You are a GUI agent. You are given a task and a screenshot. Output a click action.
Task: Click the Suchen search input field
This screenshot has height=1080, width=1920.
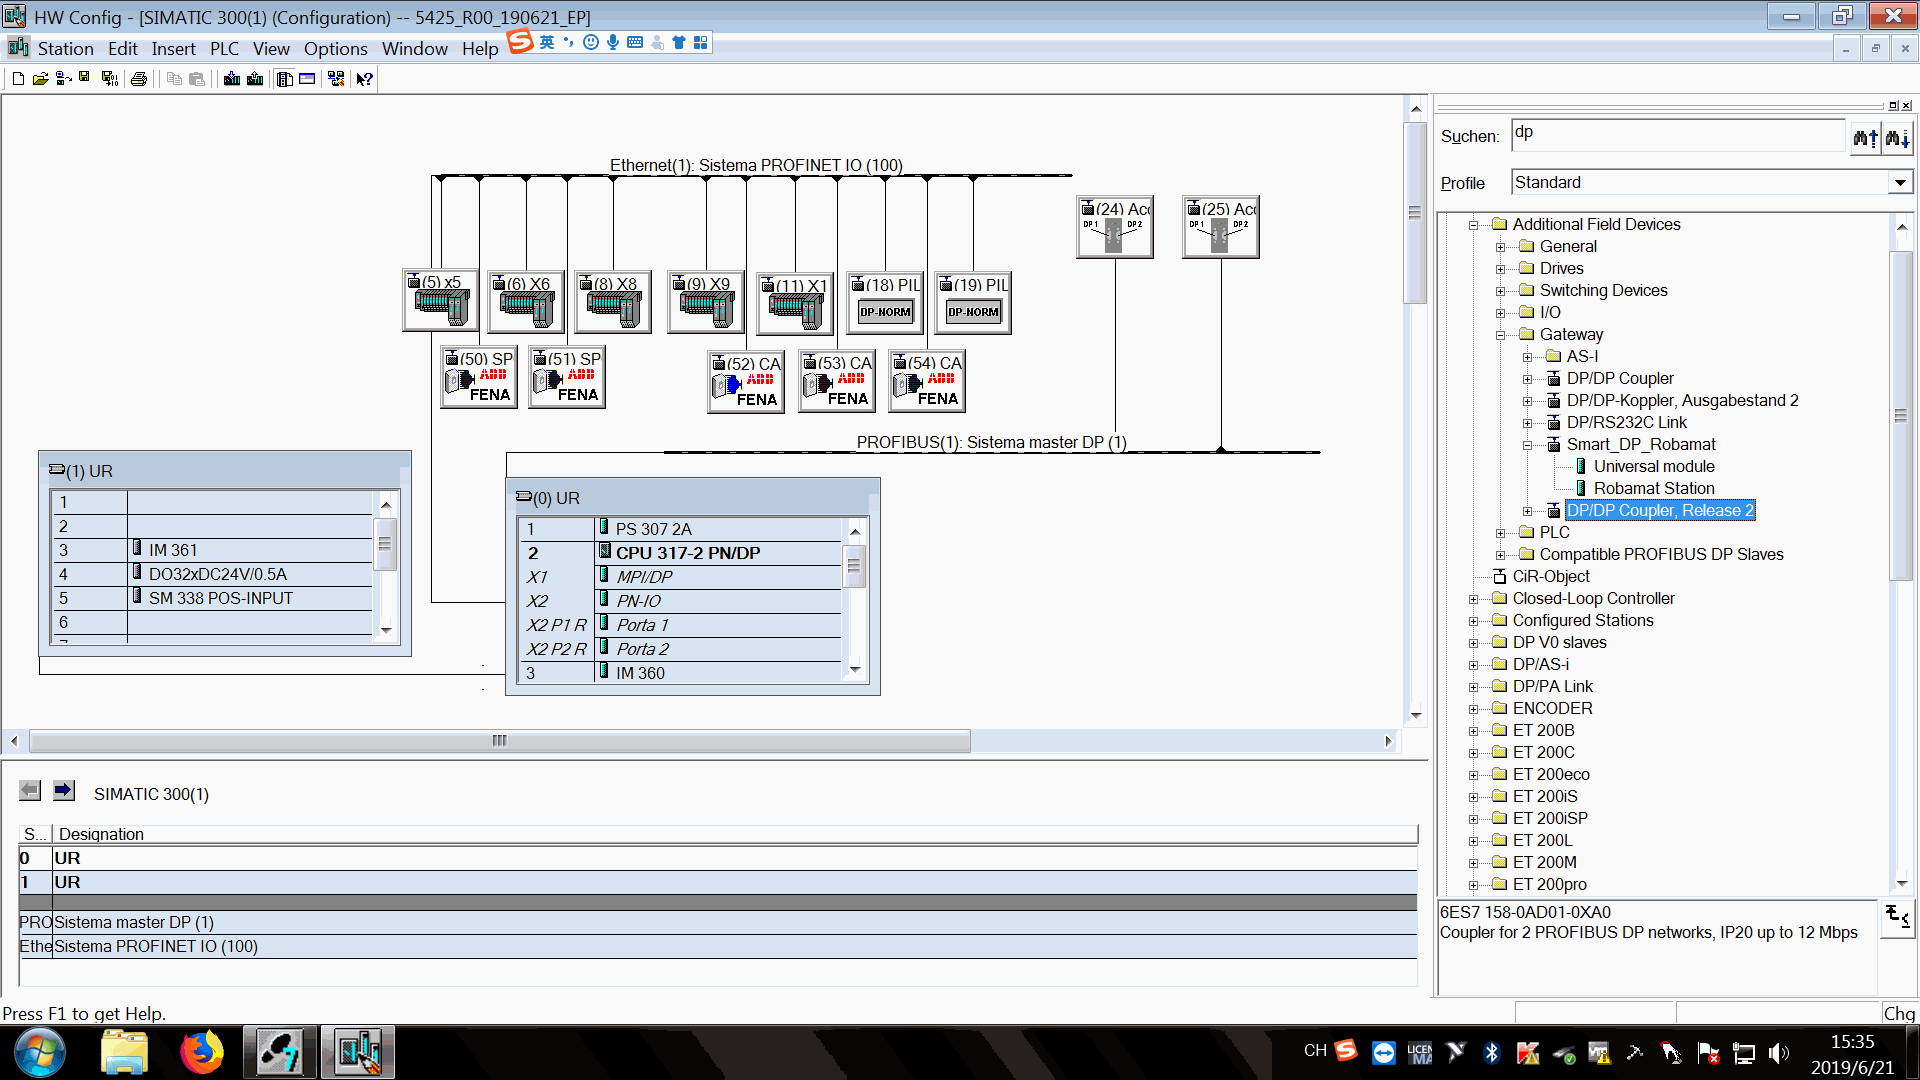coord(1676,135)
